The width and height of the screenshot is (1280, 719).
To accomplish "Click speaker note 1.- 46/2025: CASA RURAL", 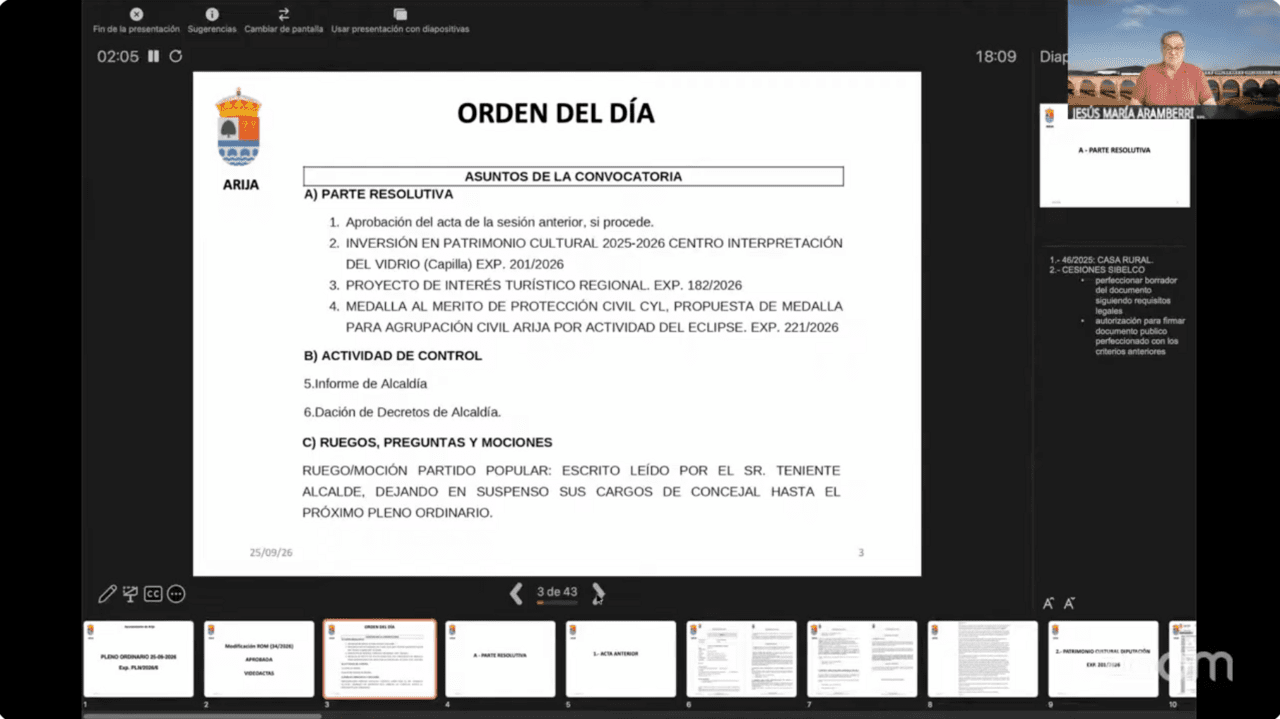I will (x=1101, y=260).
